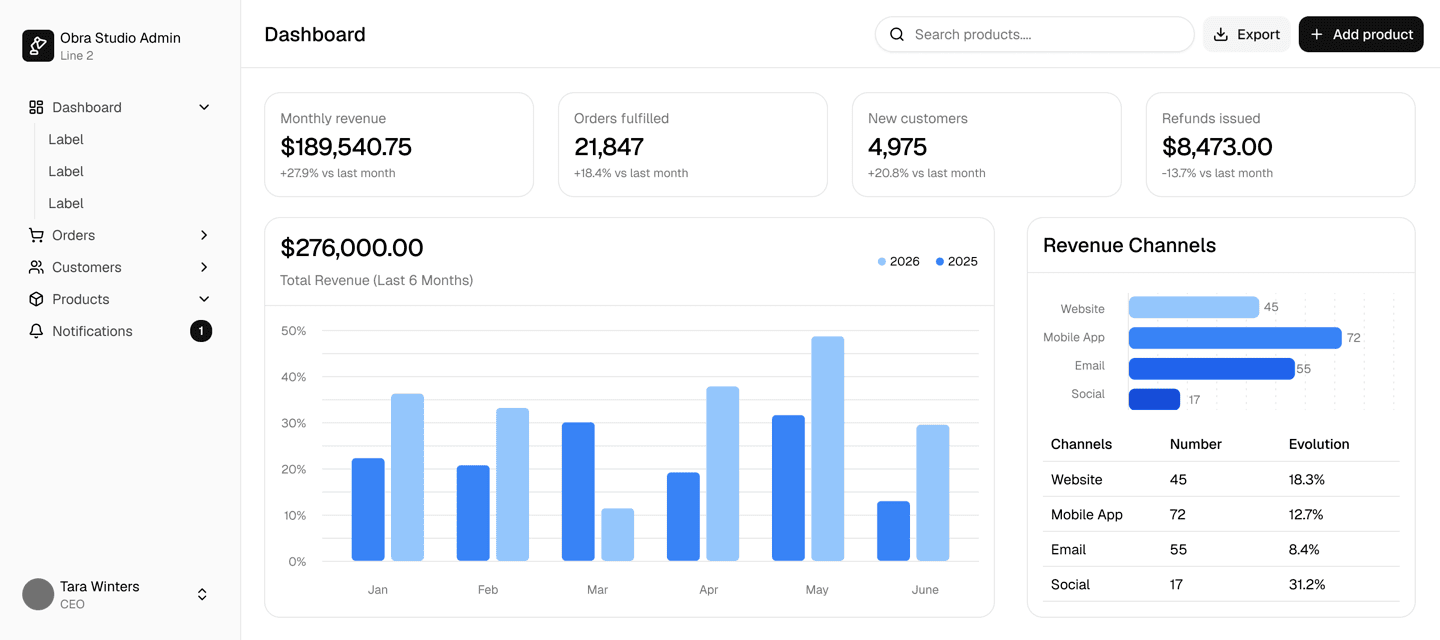Click the Customers people icon

(36, 267)
